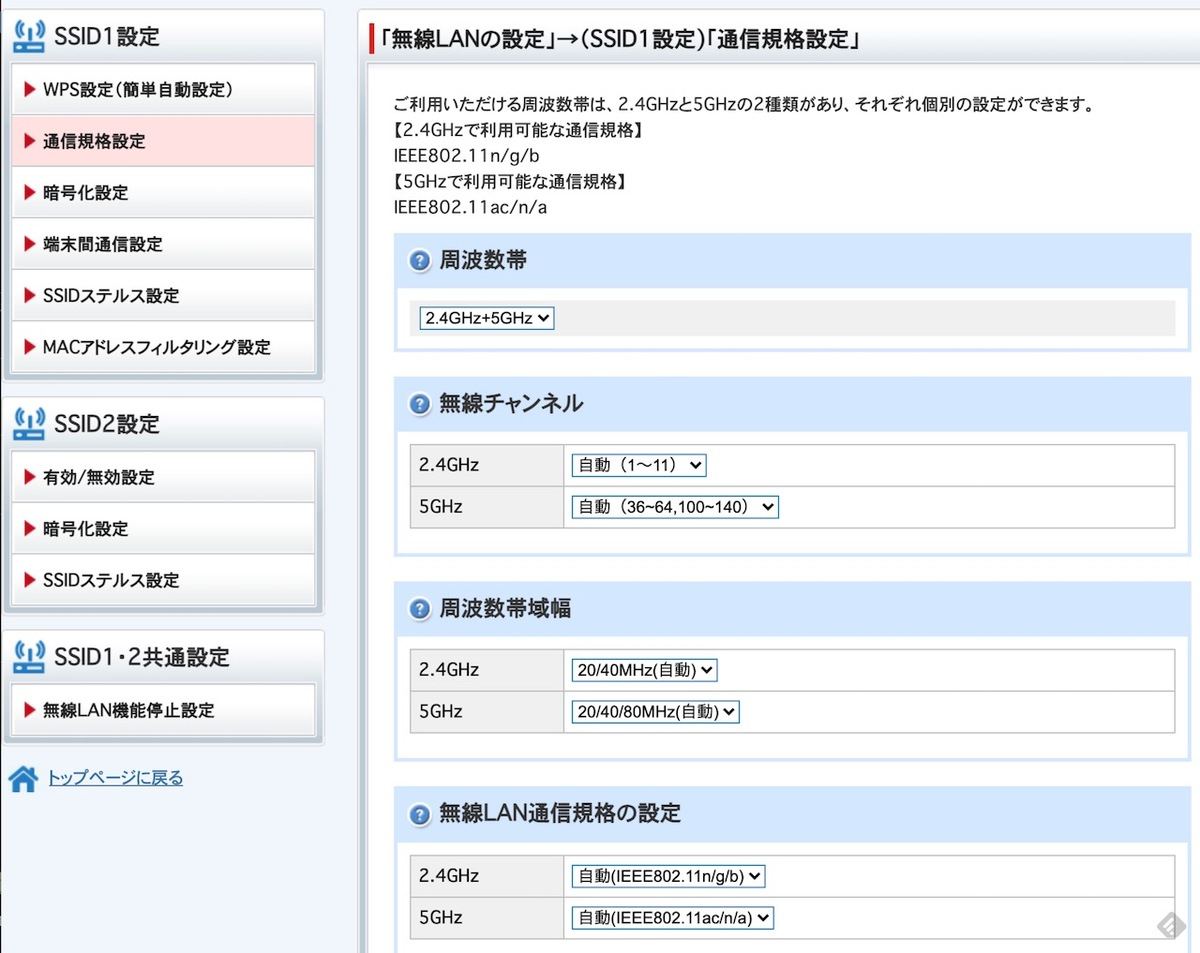Open WPS設定(簡単自動設定) menu item
This screenshot has height=953, width=1200.
[x=163, y=90]
